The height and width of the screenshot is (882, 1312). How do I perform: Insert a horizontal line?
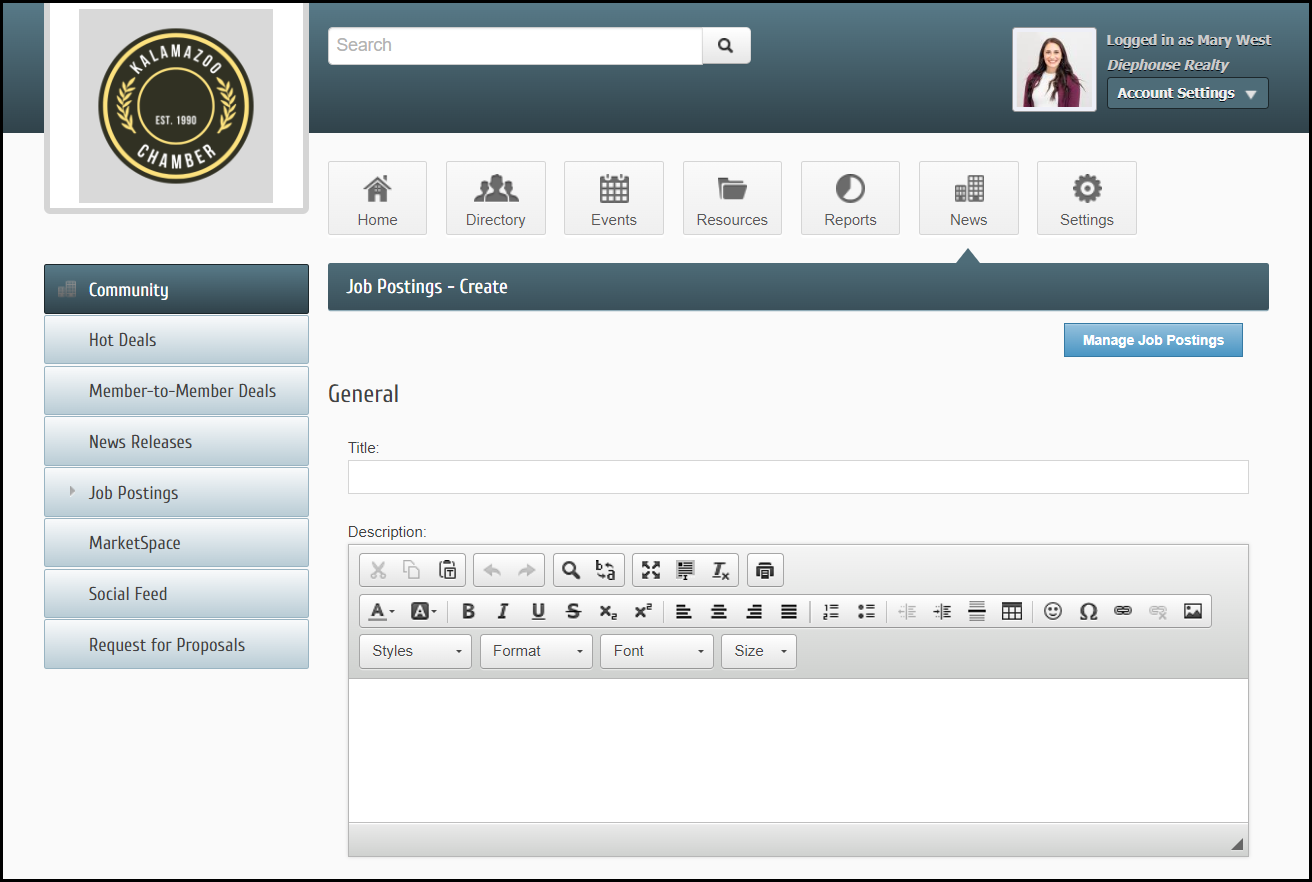[x=977, y=611]
